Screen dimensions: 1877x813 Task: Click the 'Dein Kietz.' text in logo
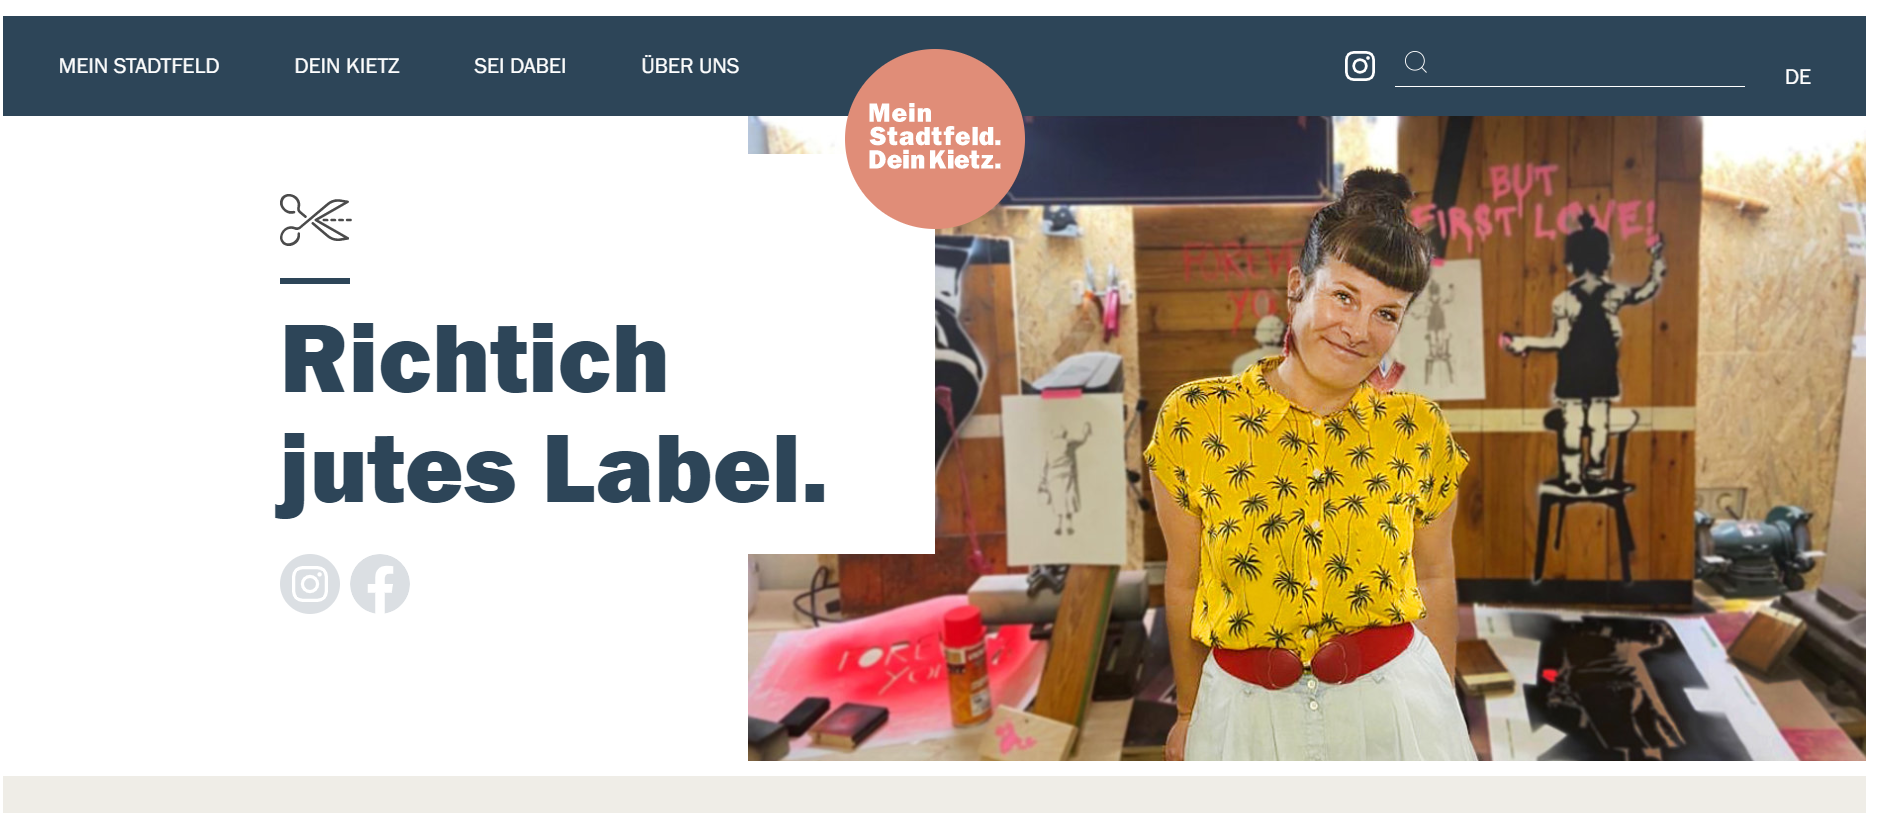point(934,160)
